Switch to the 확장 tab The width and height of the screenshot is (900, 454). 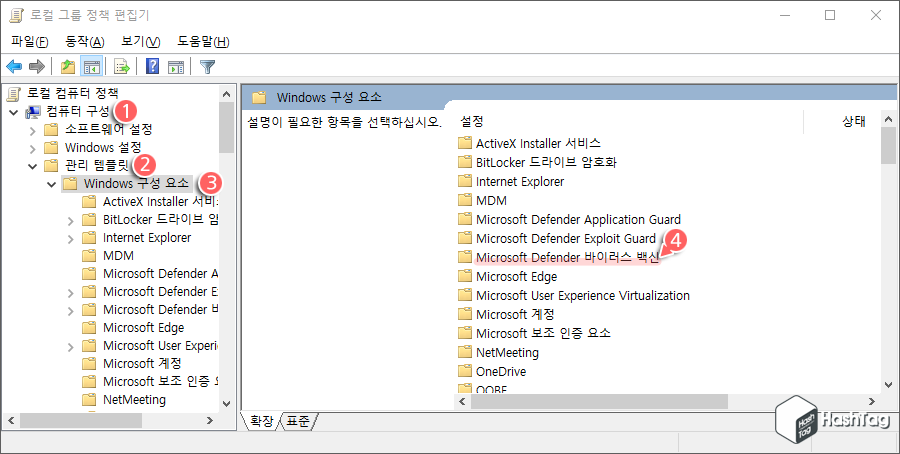262,422
